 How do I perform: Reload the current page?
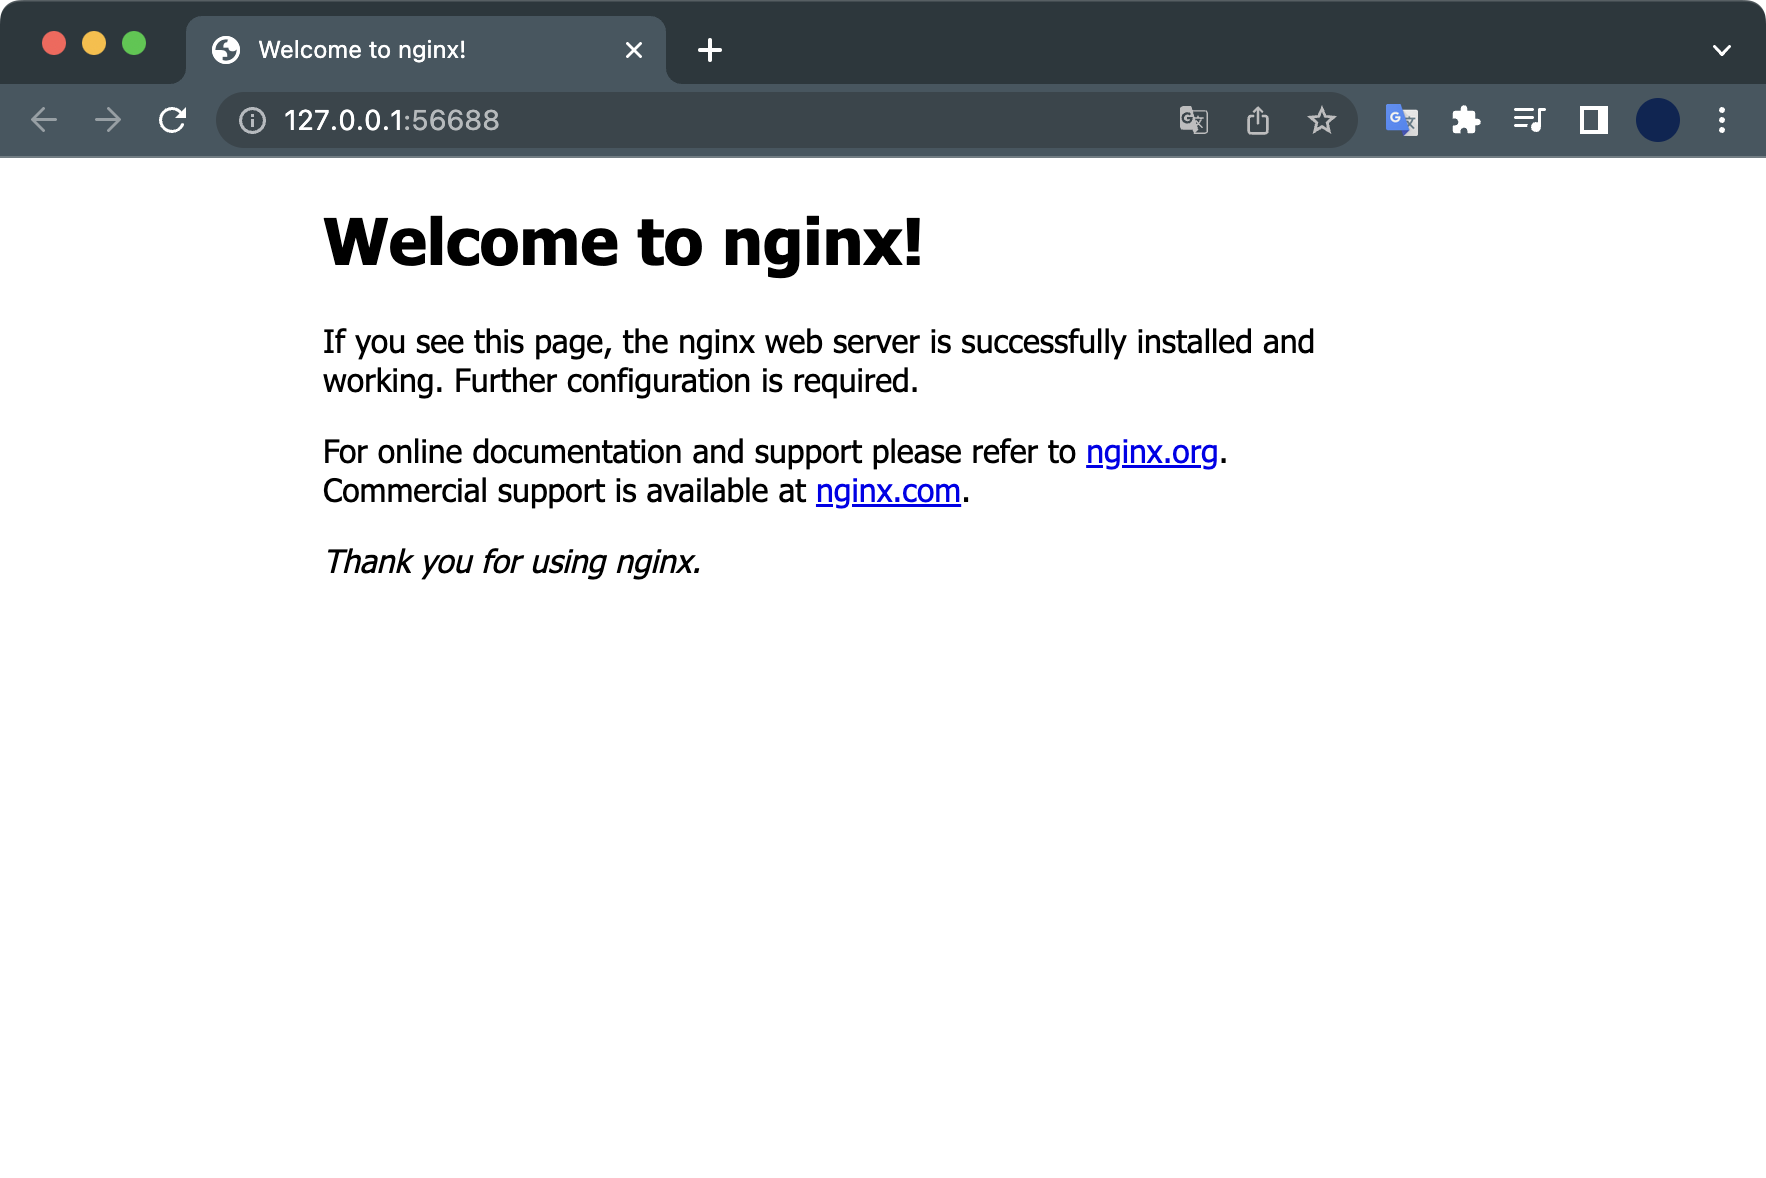click(x=172, y=120)
